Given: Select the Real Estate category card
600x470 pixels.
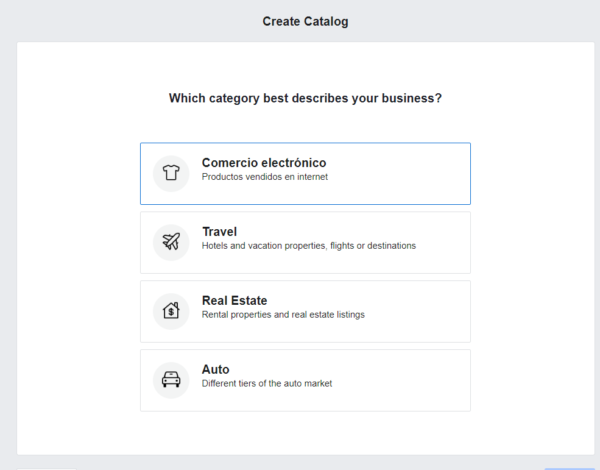Looking at the screenshot, I should pos(305,312).
